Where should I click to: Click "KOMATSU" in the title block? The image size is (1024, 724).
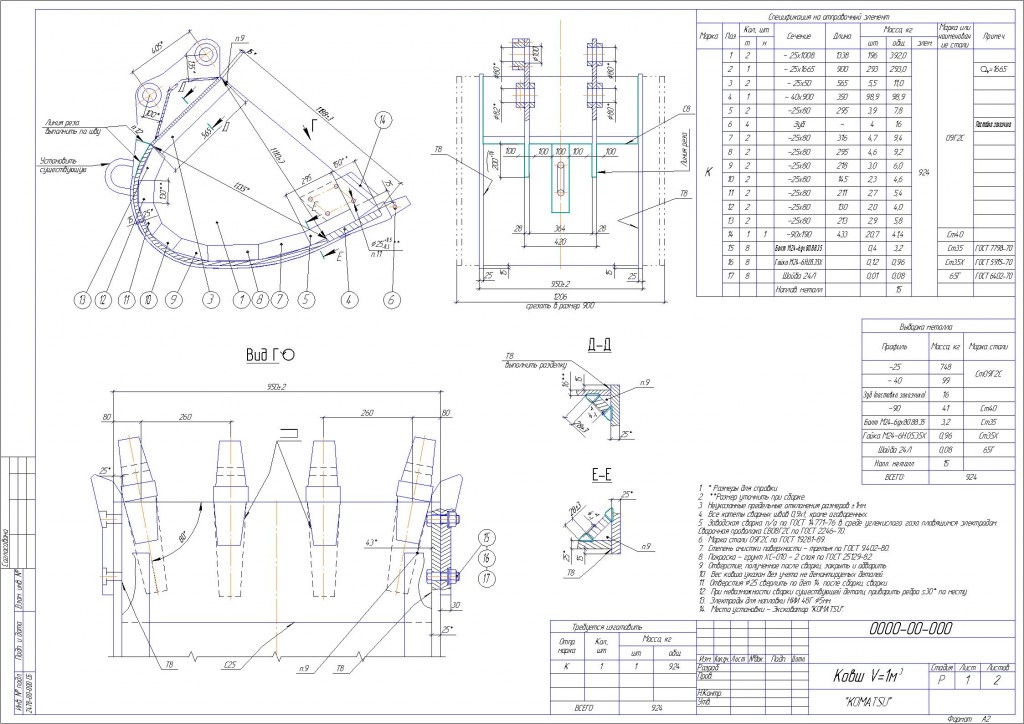(867, 702)
